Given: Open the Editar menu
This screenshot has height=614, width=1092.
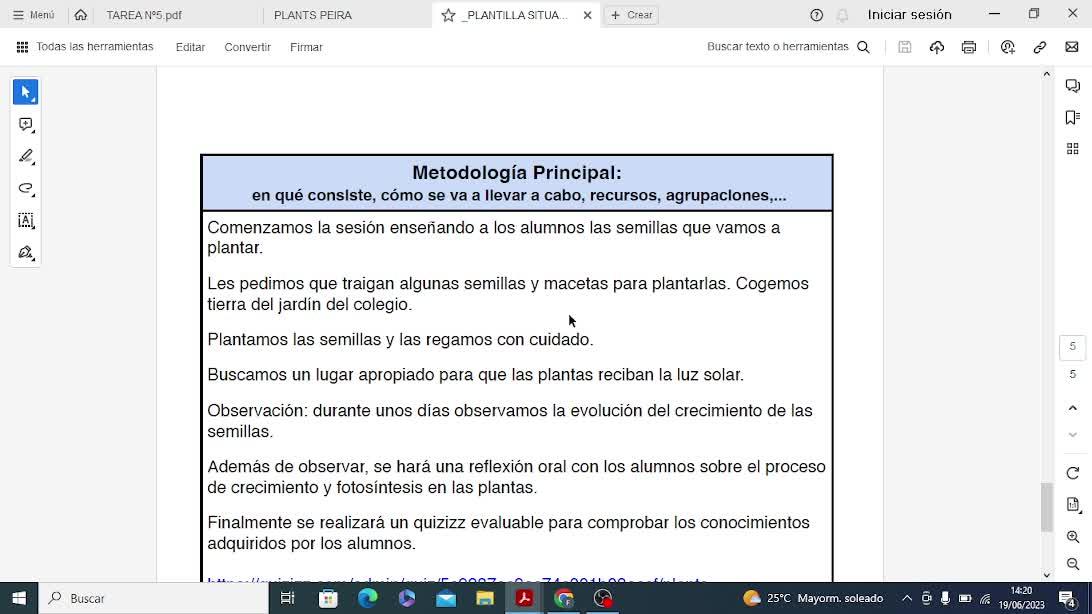Looking at the screenshot, I should 190,47.
